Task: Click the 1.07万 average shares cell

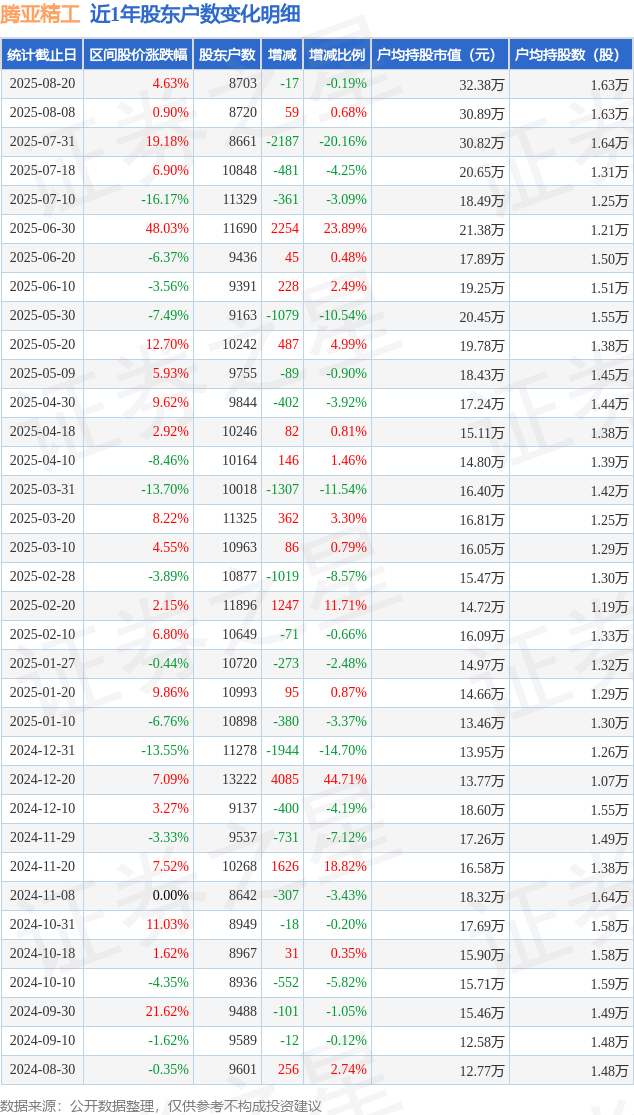Action: coord(571,780)
